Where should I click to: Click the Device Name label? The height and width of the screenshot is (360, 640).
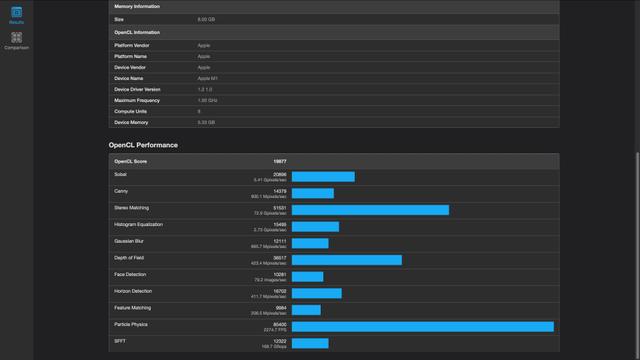(x=129, y=78)
